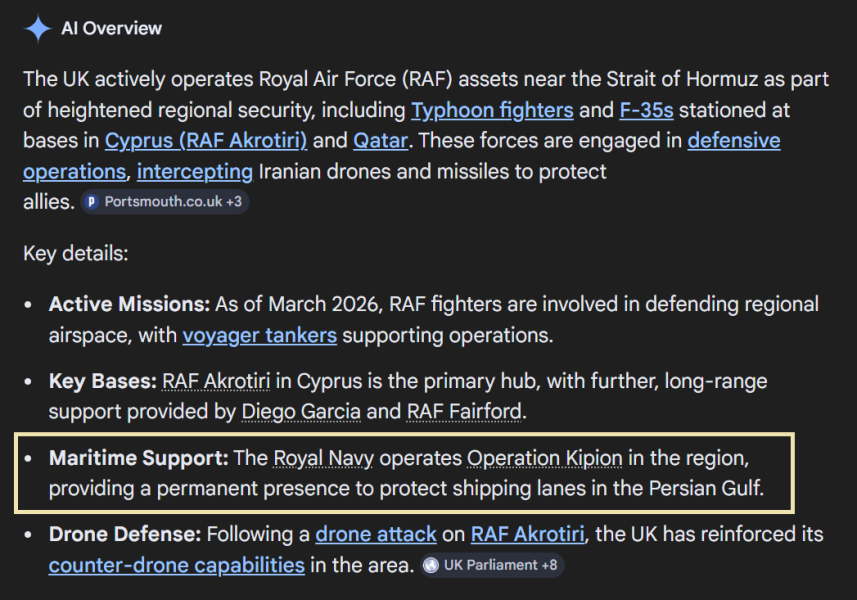
Task: Open the counter-drone capabilities link
Action: pyautogui.click(x=177, y=565)
